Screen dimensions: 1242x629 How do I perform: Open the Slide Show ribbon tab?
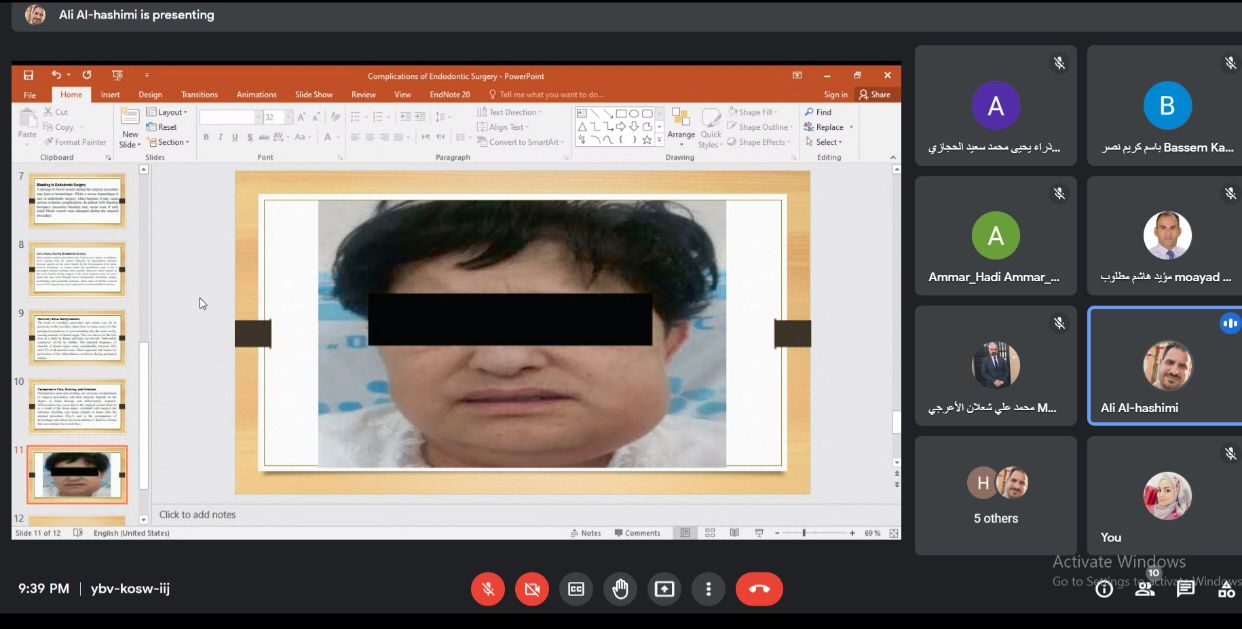coord(313,95)
